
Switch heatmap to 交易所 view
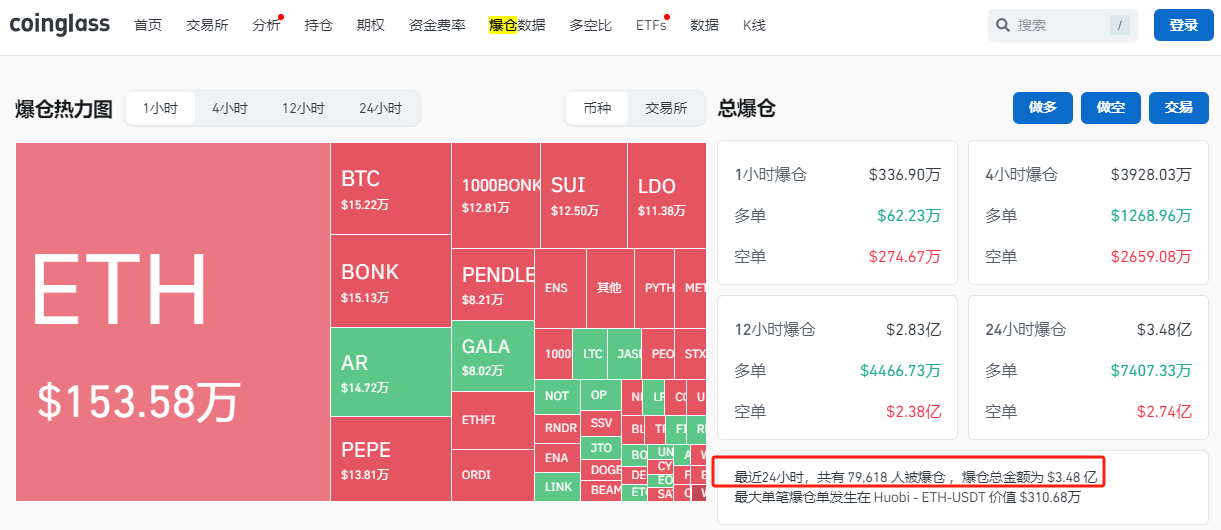(666, 108)
